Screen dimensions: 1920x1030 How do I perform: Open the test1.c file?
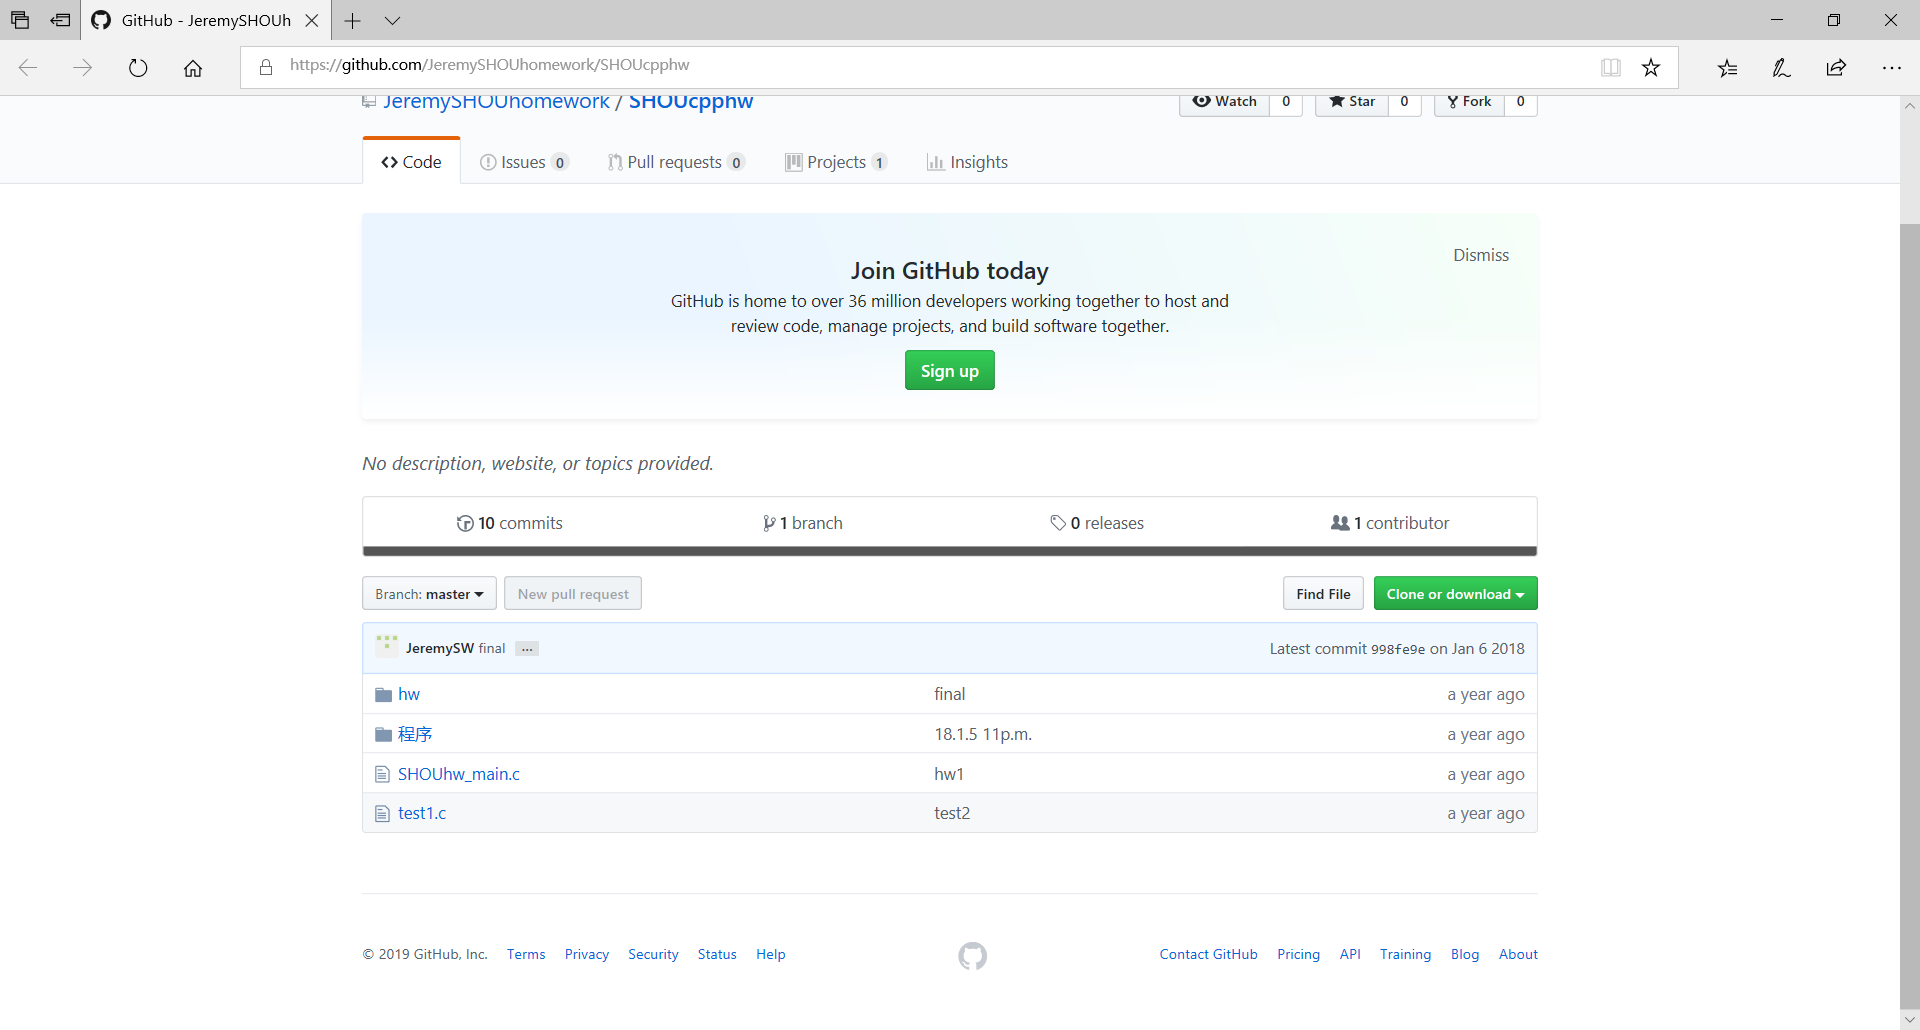[x=422, y=813]
